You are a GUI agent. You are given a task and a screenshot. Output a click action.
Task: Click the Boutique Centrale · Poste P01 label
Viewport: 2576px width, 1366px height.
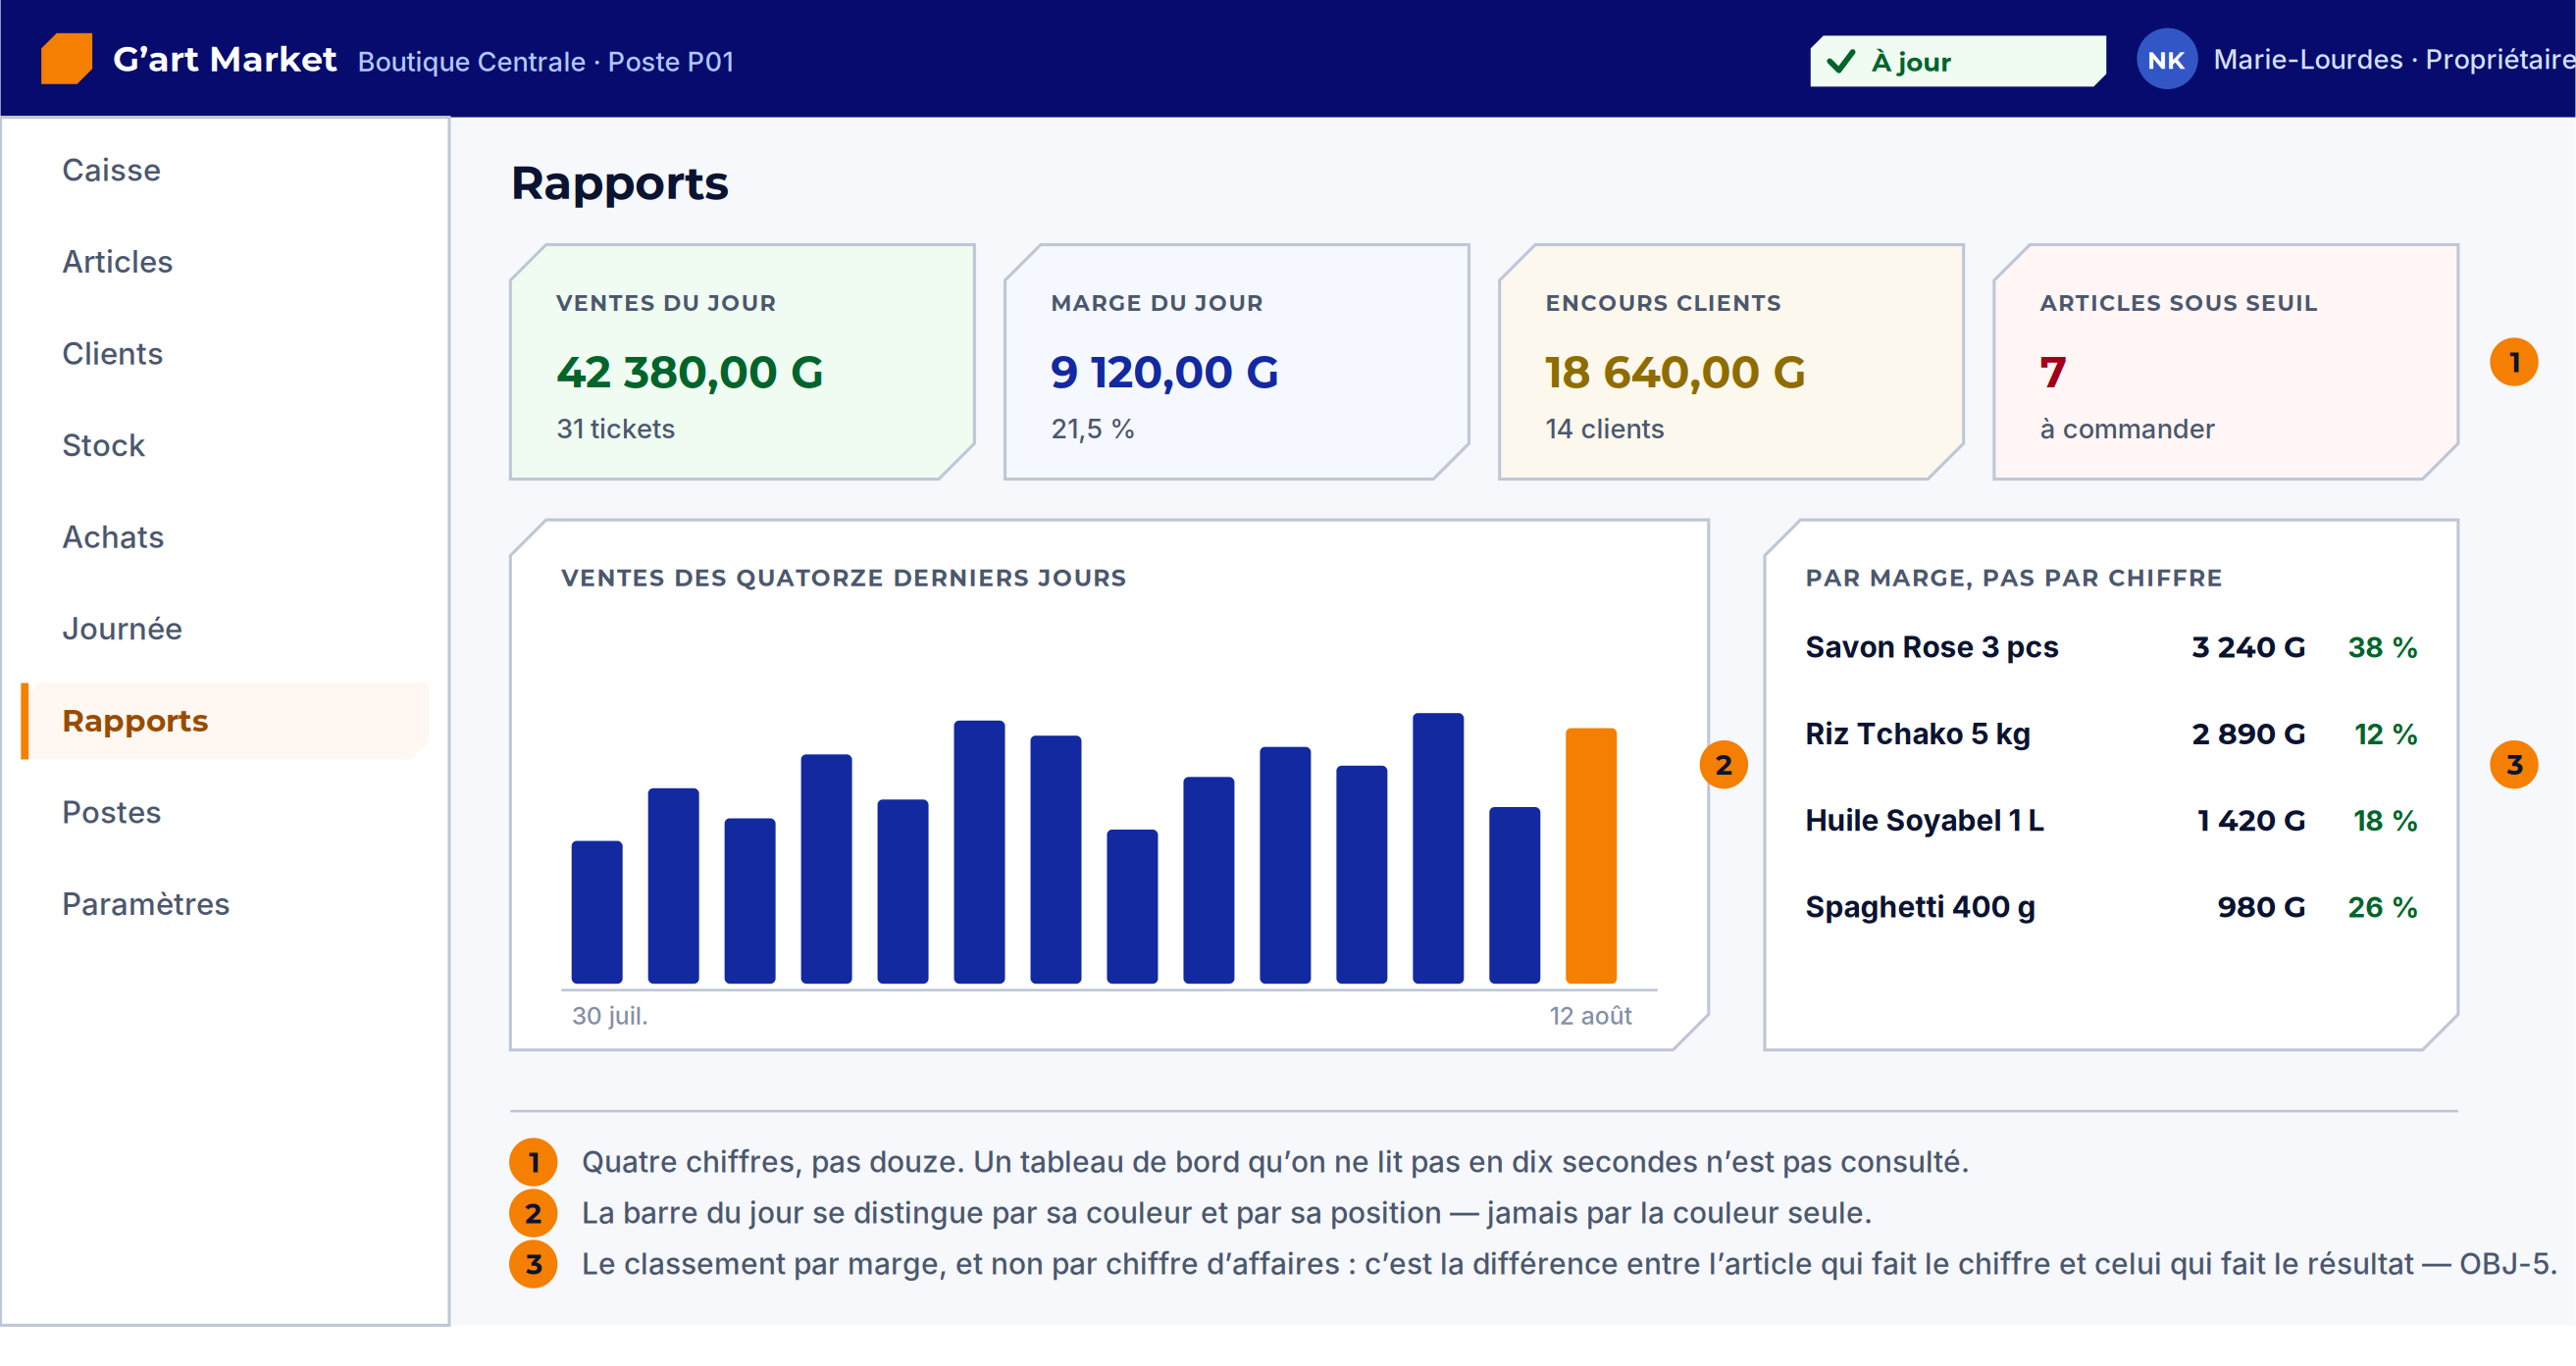click(546, 62)
